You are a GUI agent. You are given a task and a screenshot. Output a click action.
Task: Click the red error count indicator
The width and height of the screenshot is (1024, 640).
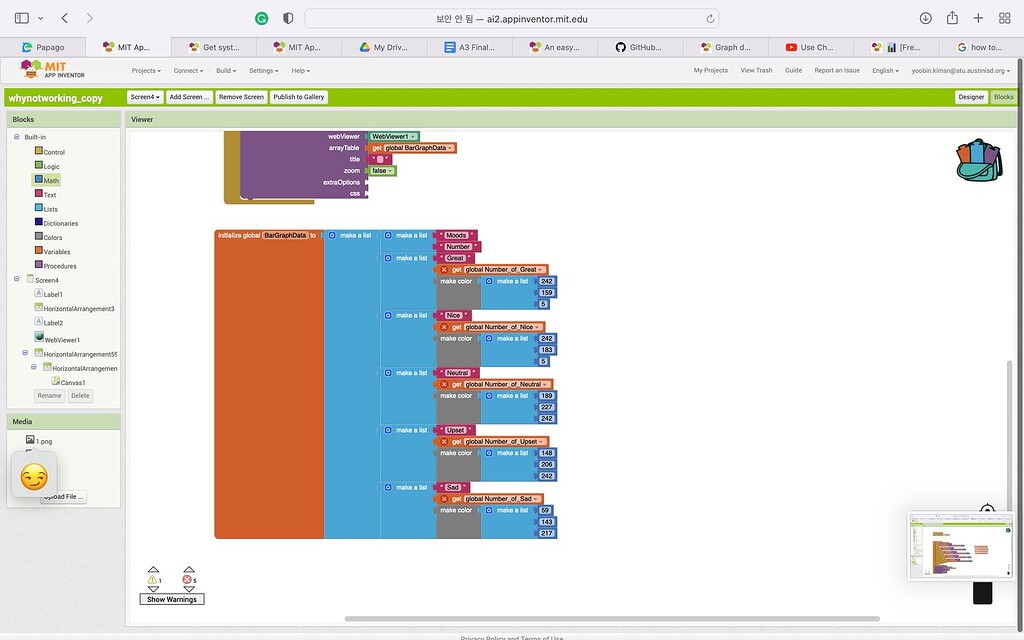(187, 578)
